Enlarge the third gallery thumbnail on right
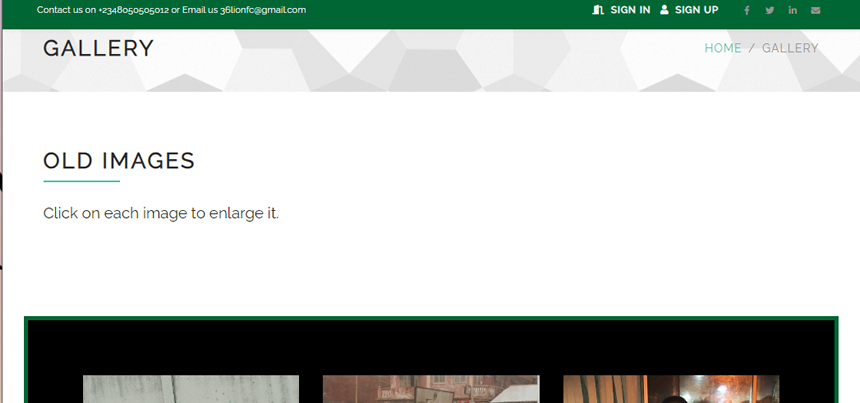This screenshot has height=403, width=860. [670, 389]
